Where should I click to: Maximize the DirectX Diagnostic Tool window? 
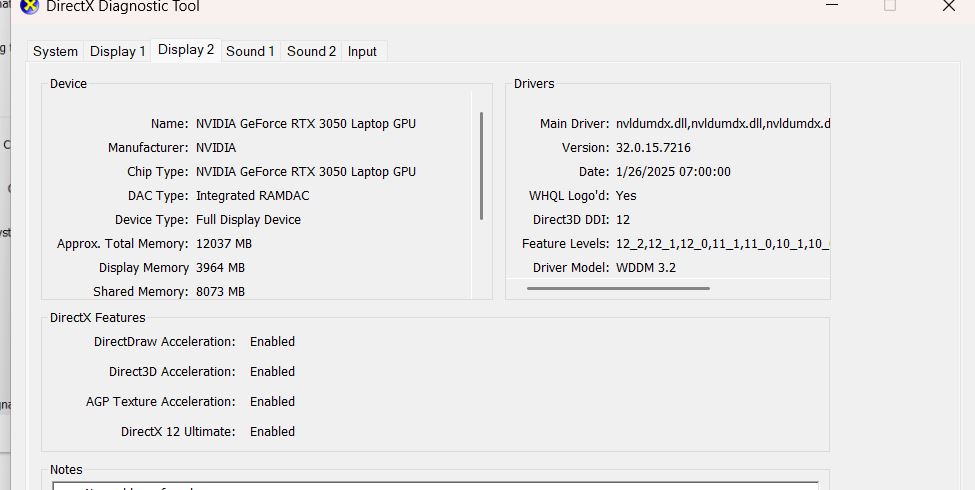click(x=889, y=6)
